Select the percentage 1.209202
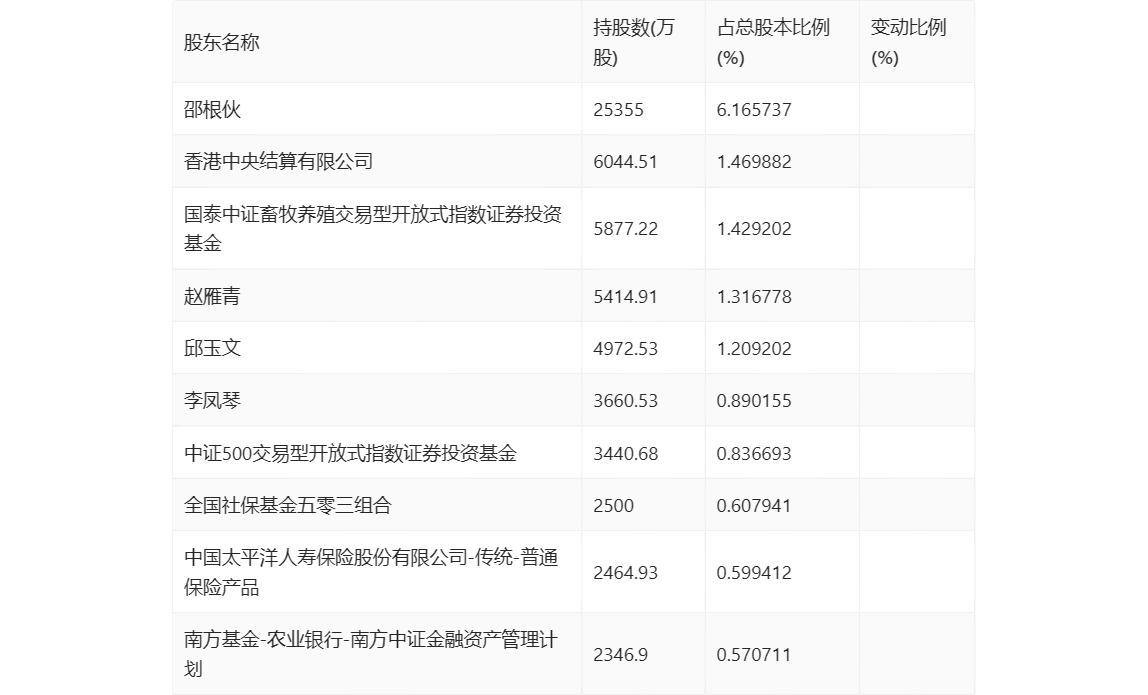The image size is (1148, 695). (754, 349)
